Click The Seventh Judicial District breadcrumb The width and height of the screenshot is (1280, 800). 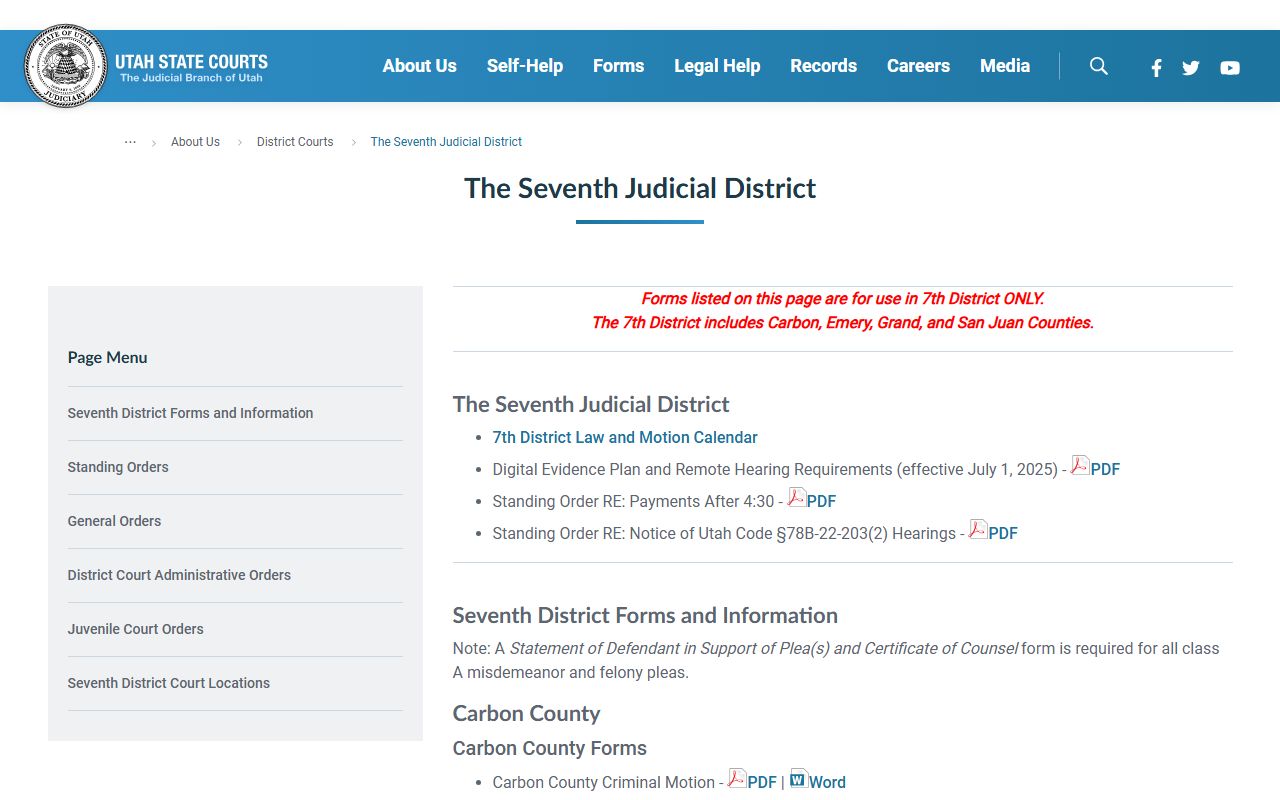pyautogui.click(x=446, y=142)
